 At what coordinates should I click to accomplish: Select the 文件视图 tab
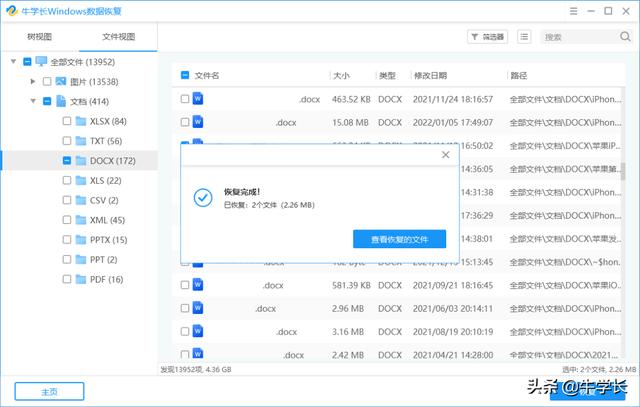pos(118,37)
